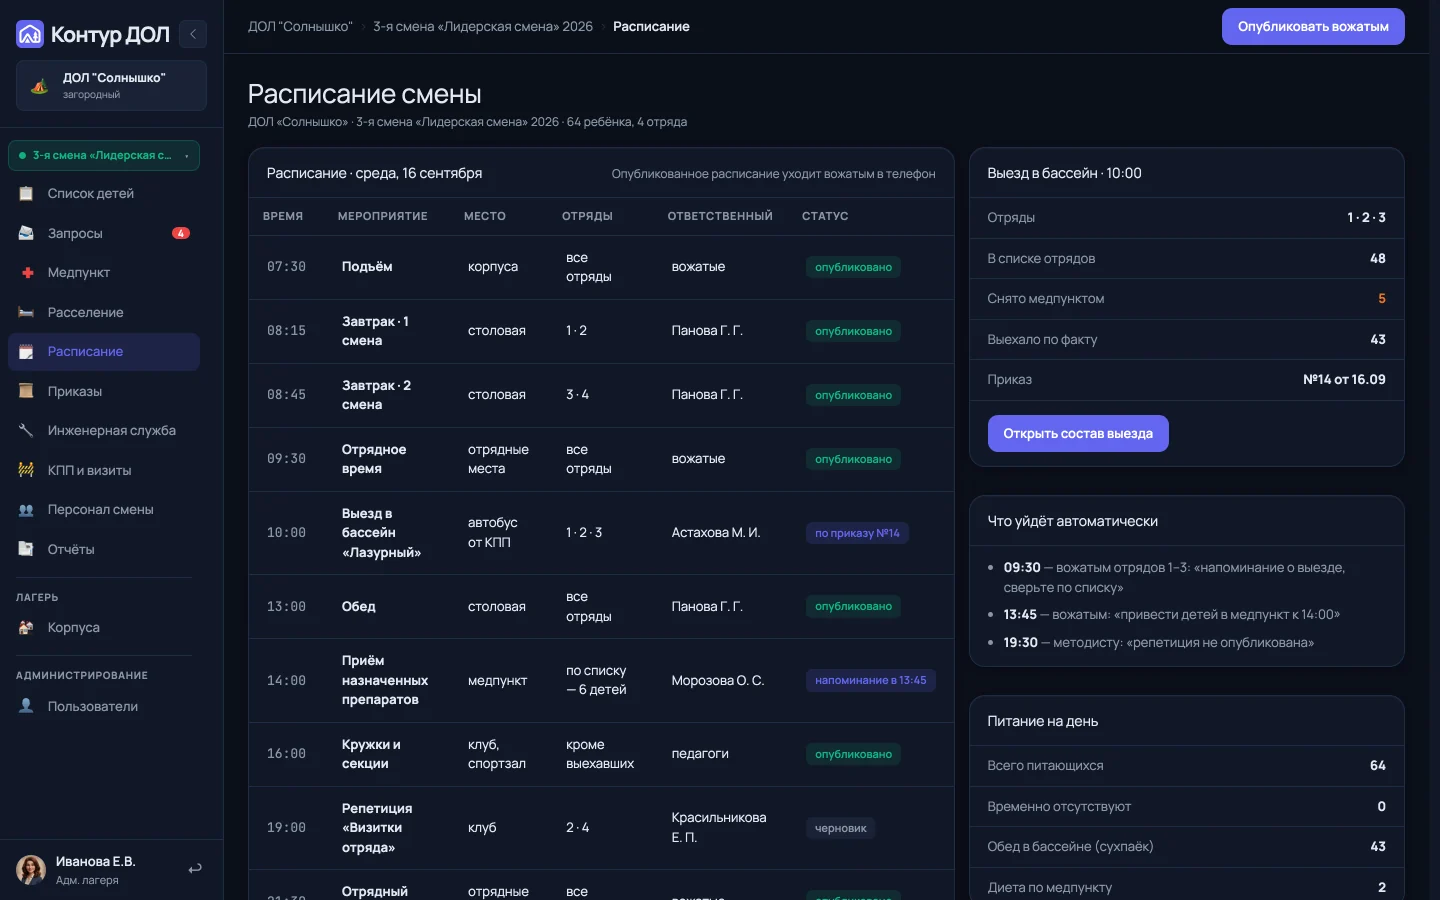Go to Приказы menu item

point(104,391)
